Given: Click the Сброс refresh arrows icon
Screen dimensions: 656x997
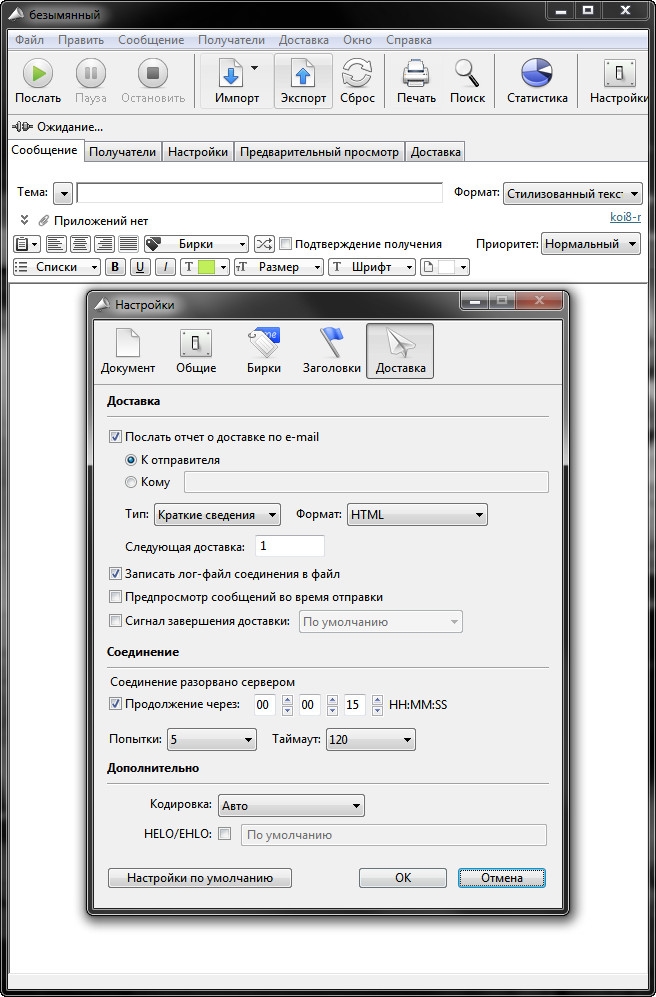Looking at the screenshot, I should click(357, 74).
